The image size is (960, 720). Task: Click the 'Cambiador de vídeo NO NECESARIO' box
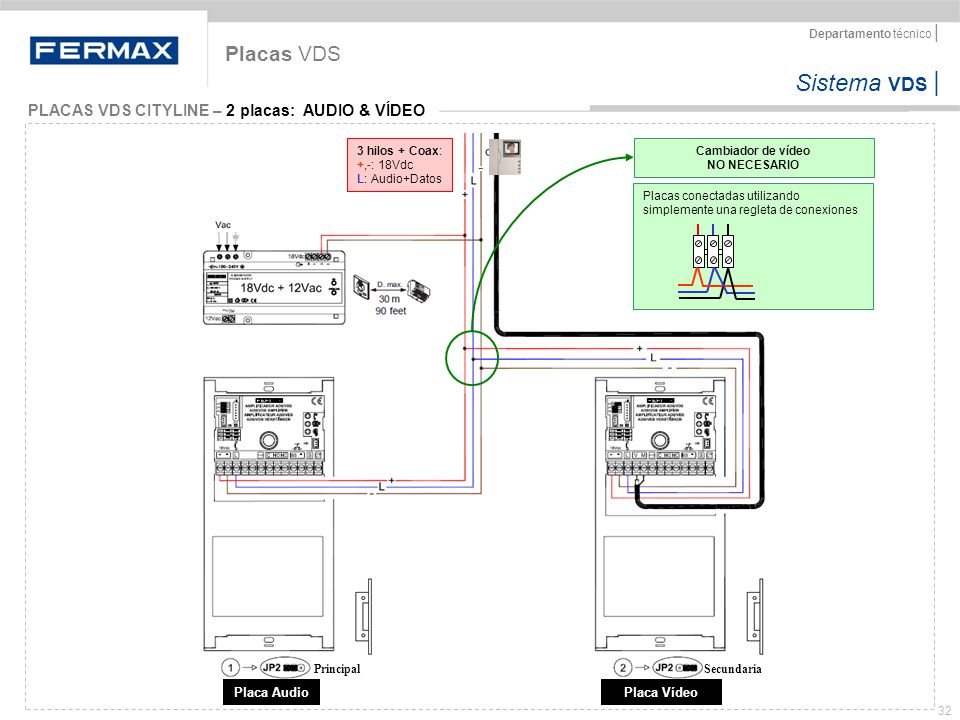(754, 158)
